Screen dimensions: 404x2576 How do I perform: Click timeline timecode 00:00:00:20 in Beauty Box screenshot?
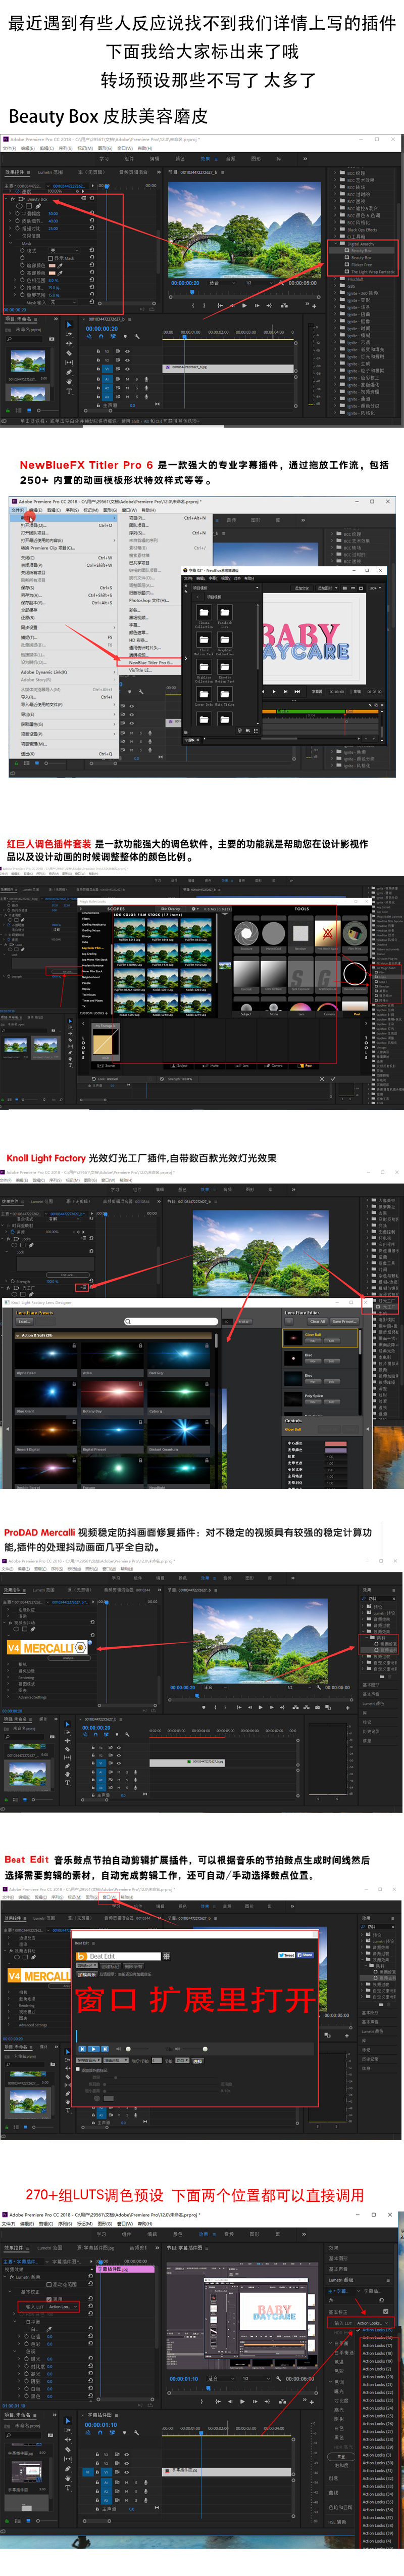[101, 328]
